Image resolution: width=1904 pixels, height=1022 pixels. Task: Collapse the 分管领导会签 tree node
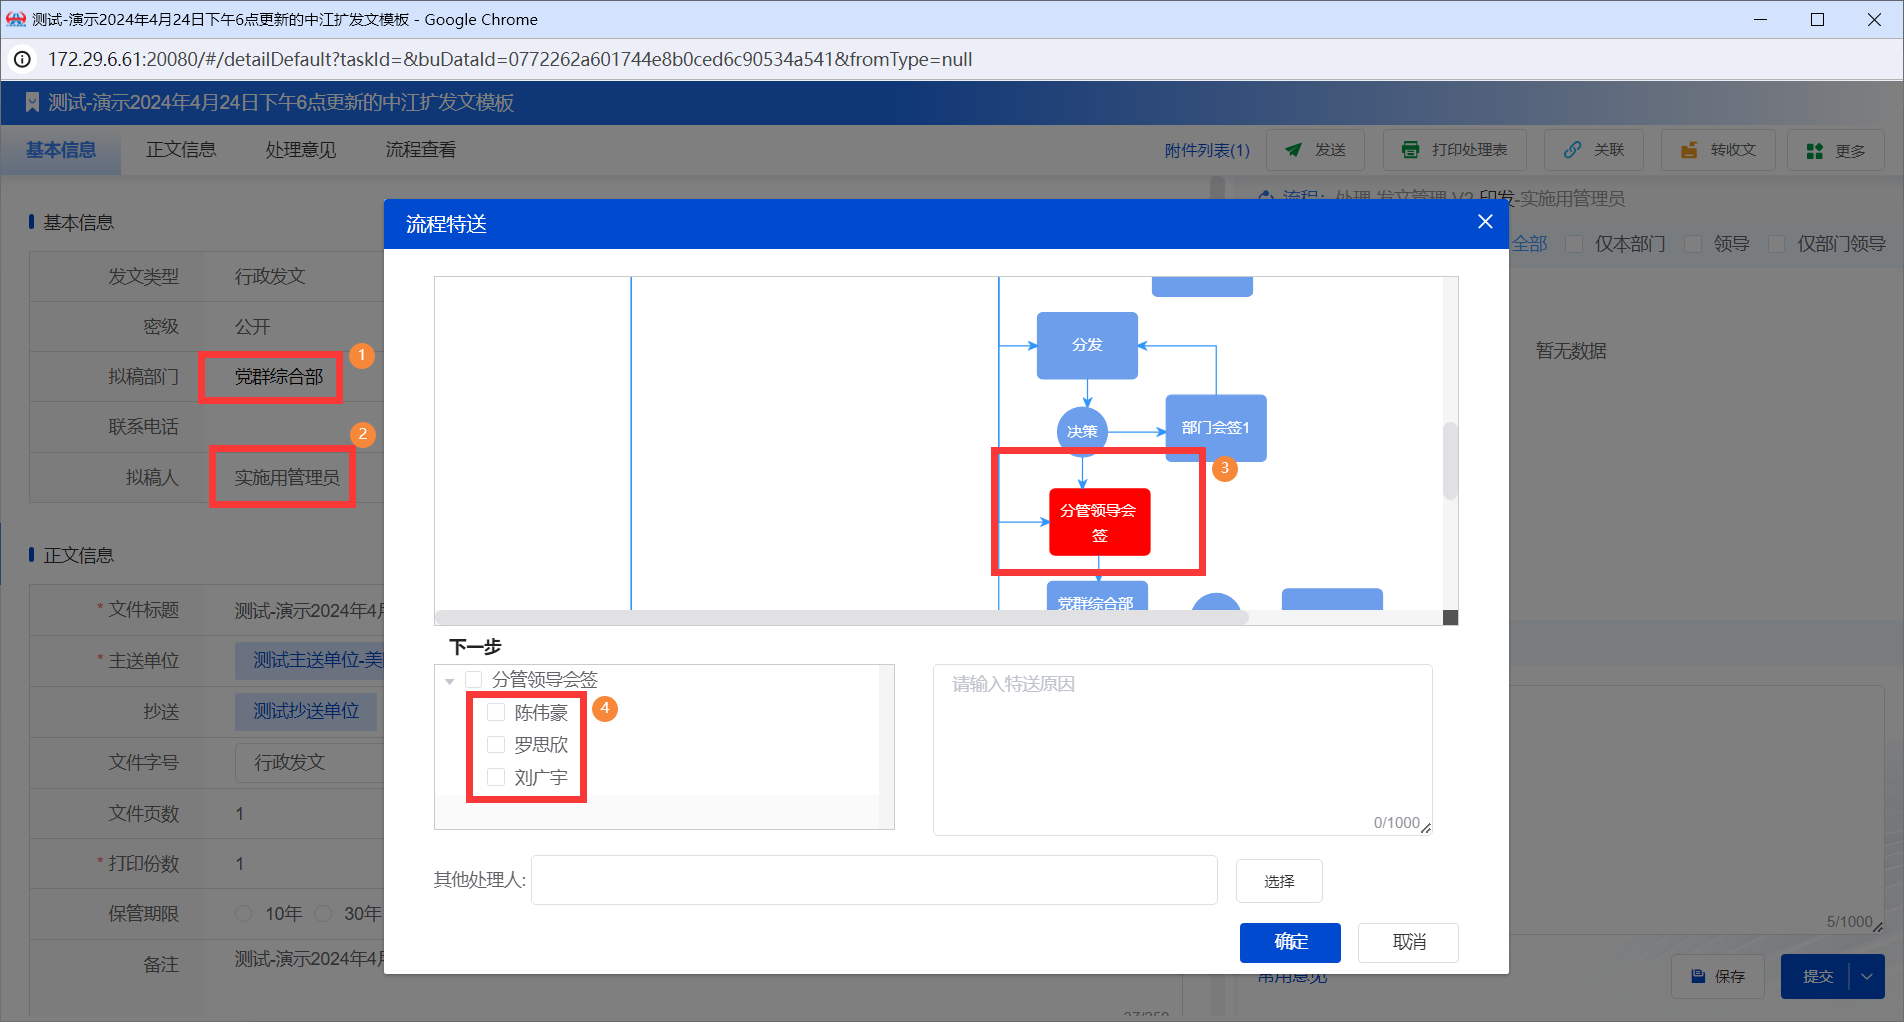pyautogui.click(x=450, y=681)
